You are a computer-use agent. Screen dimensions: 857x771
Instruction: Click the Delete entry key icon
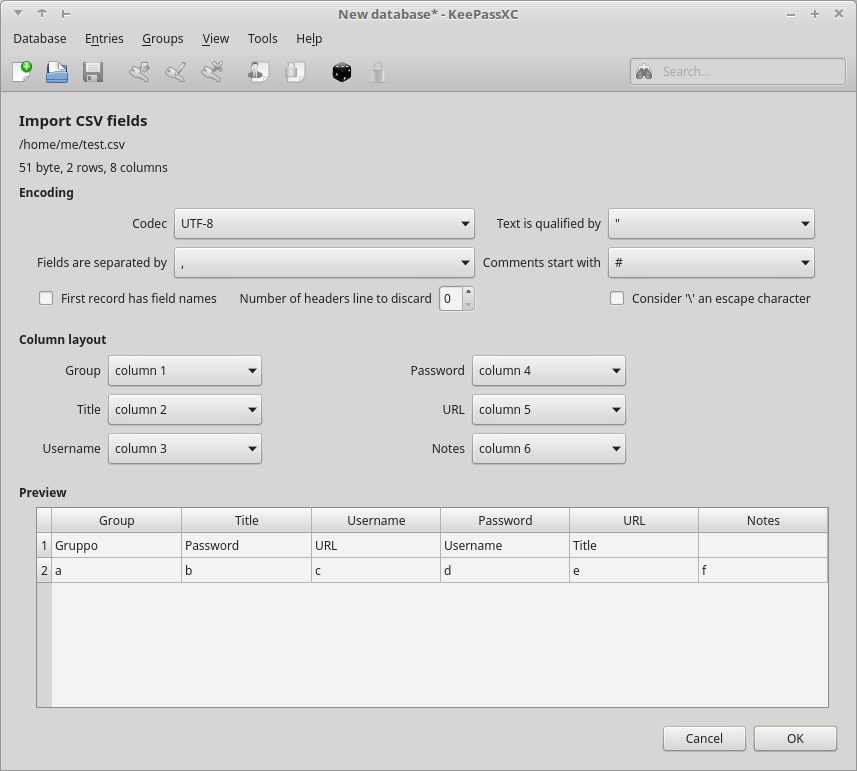pyautogui.click(x=212, y=71)
